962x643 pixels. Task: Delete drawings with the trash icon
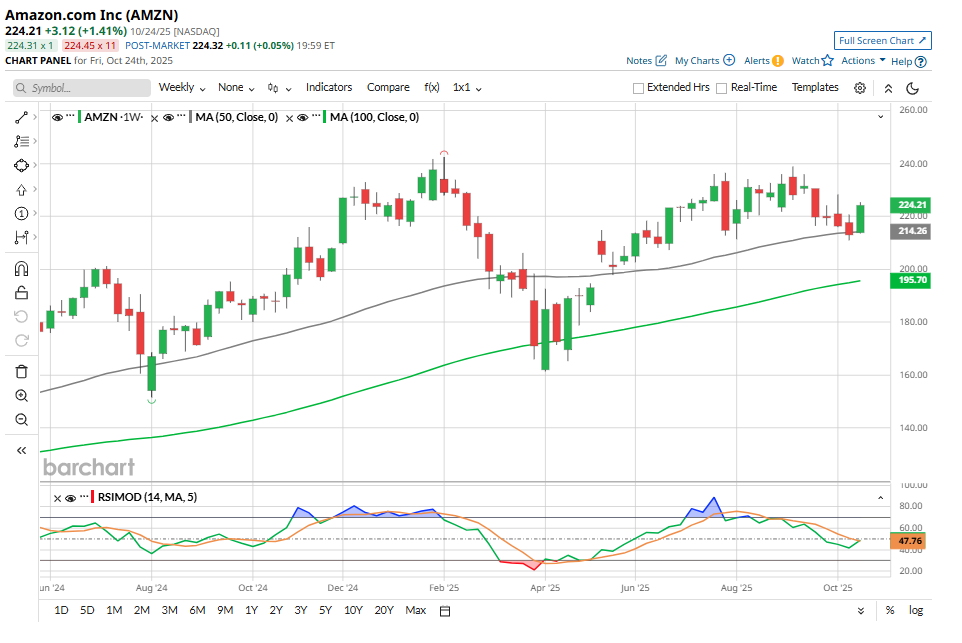tap(21, 372)
